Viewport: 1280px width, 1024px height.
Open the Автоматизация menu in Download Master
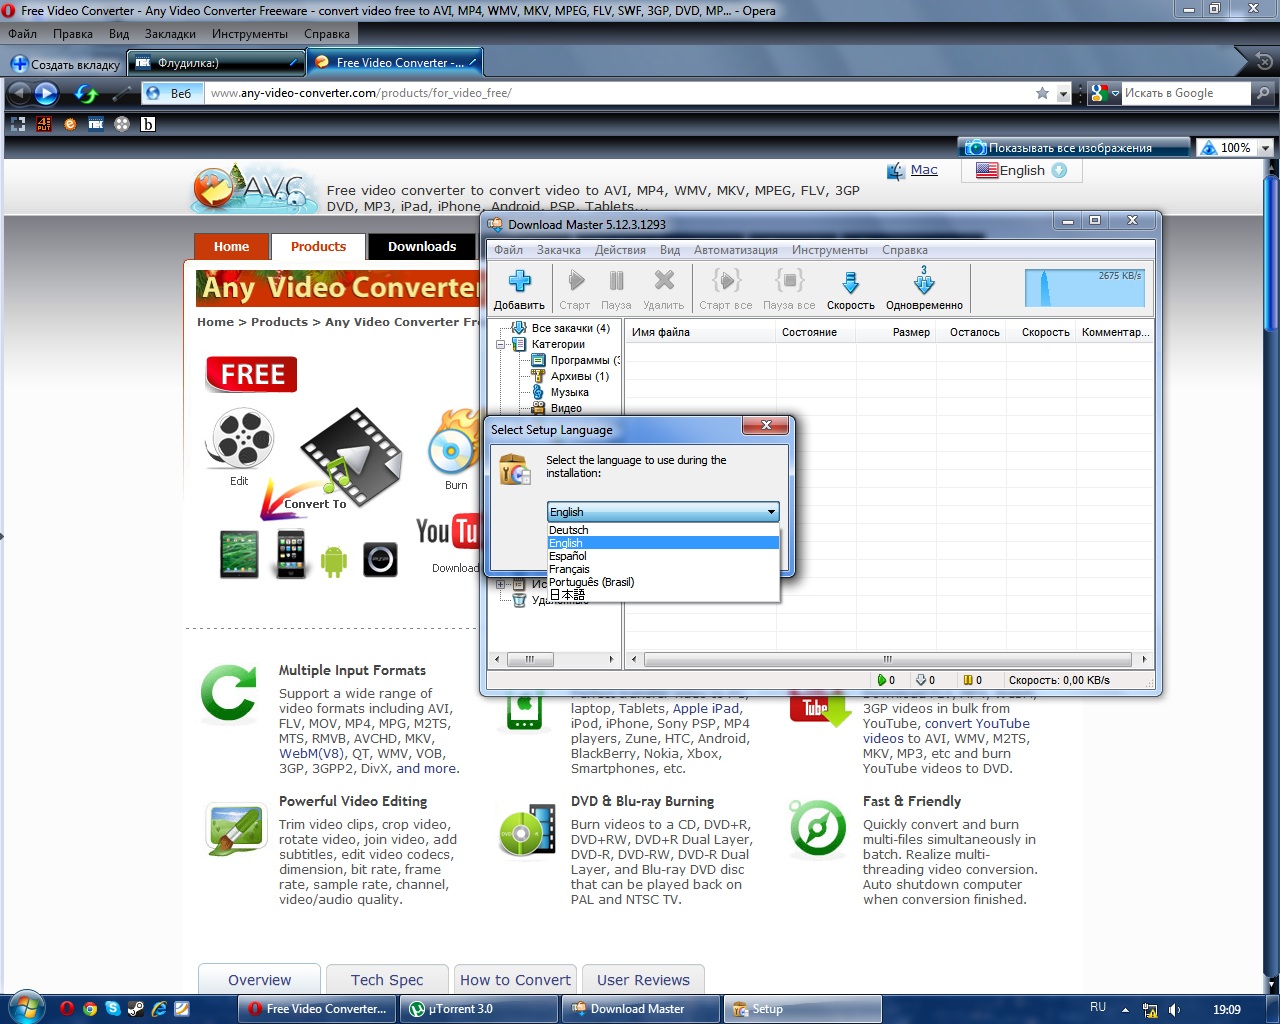tap(736, 250)
